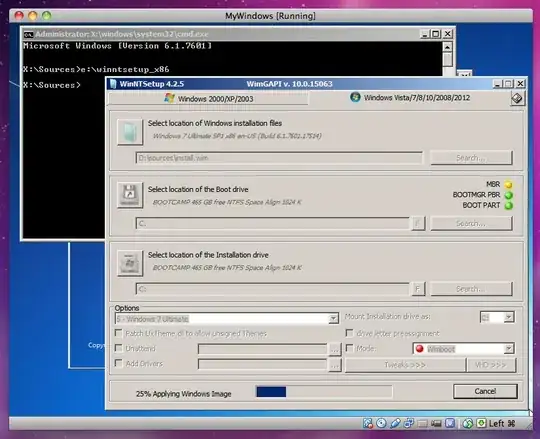Click the cmd window scrollbar up arrow

447,46
